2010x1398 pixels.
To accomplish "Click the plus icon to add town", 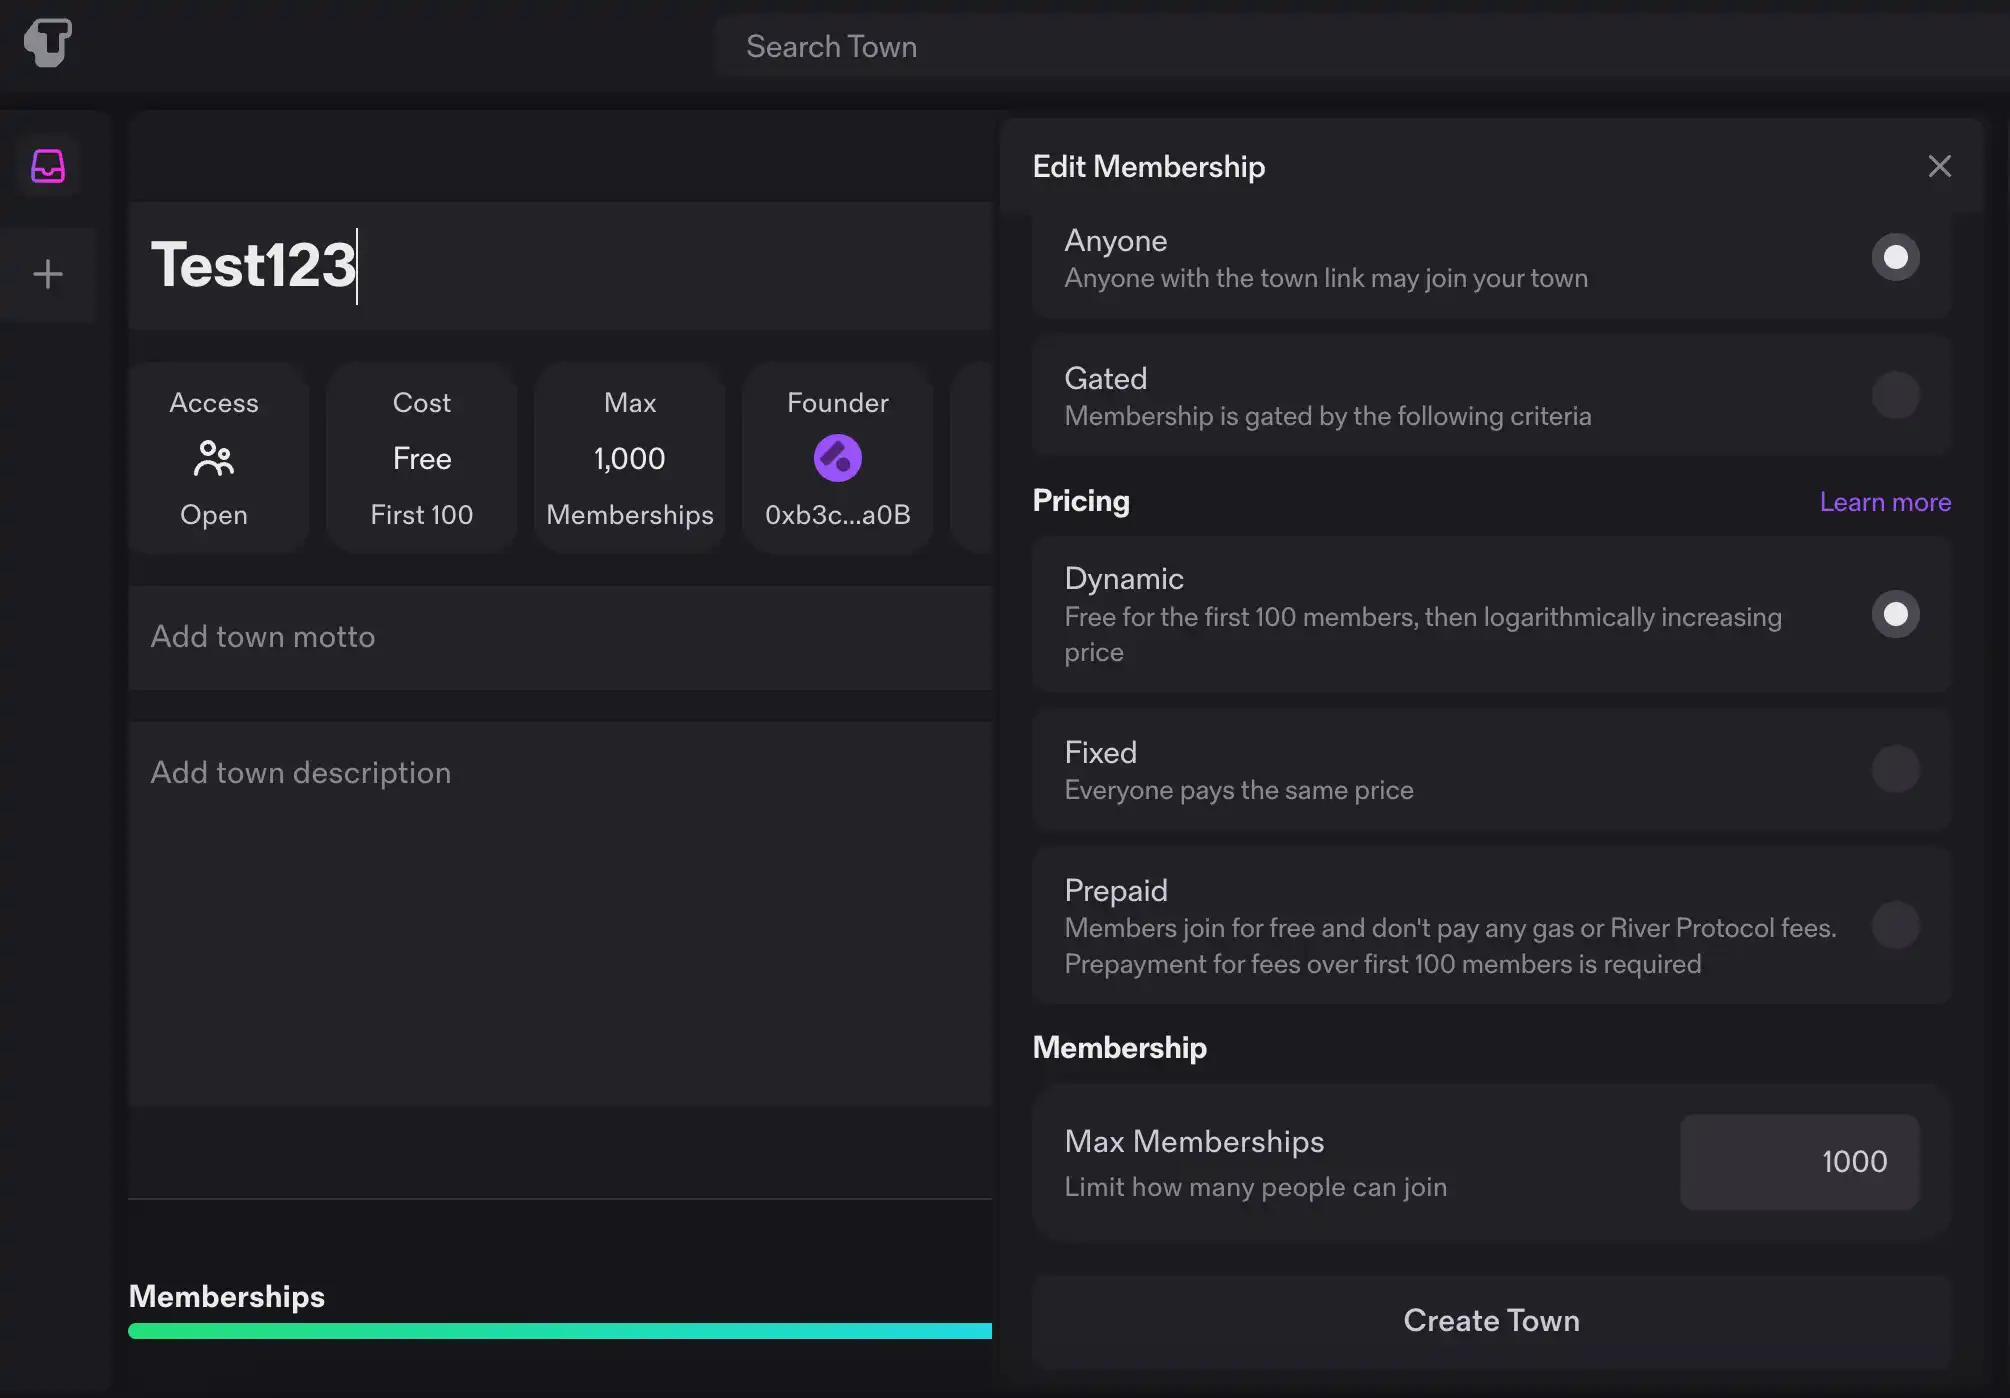I will click(48, 274).
